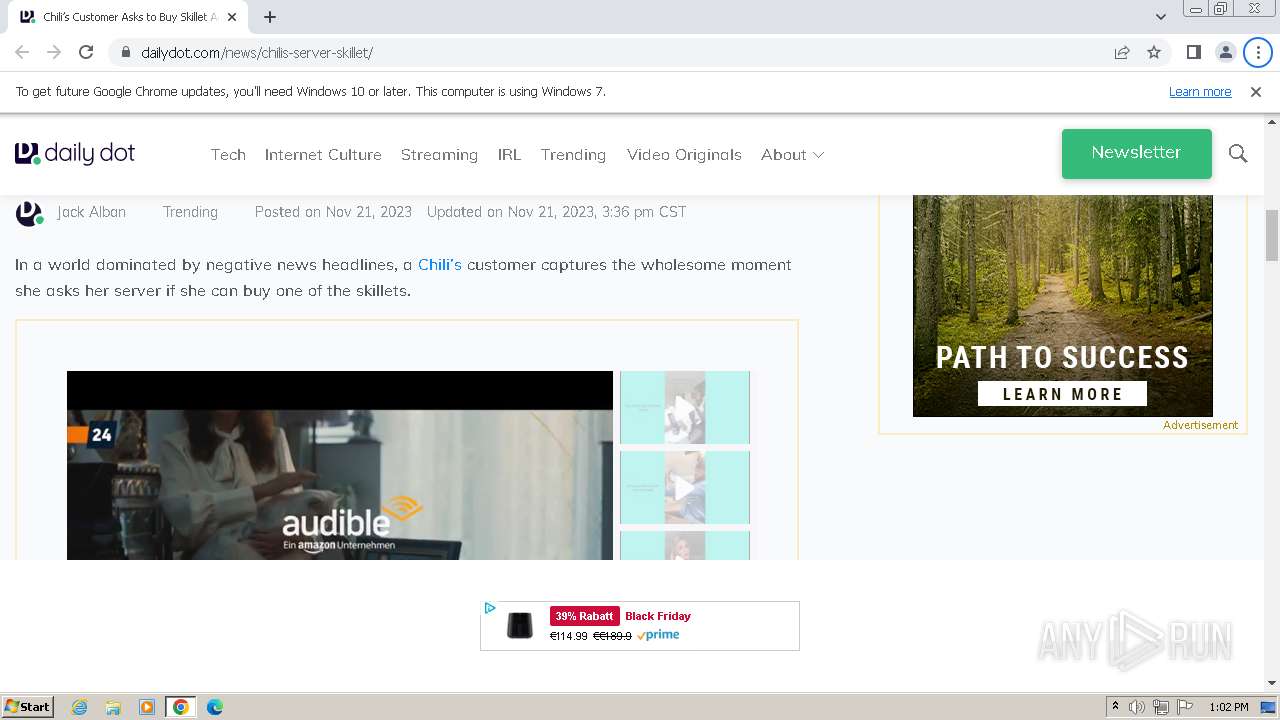The image size is (1280, 720).
Task: Open the Chili's link in article
Action: pyautogui.click(x=440, y=264)
